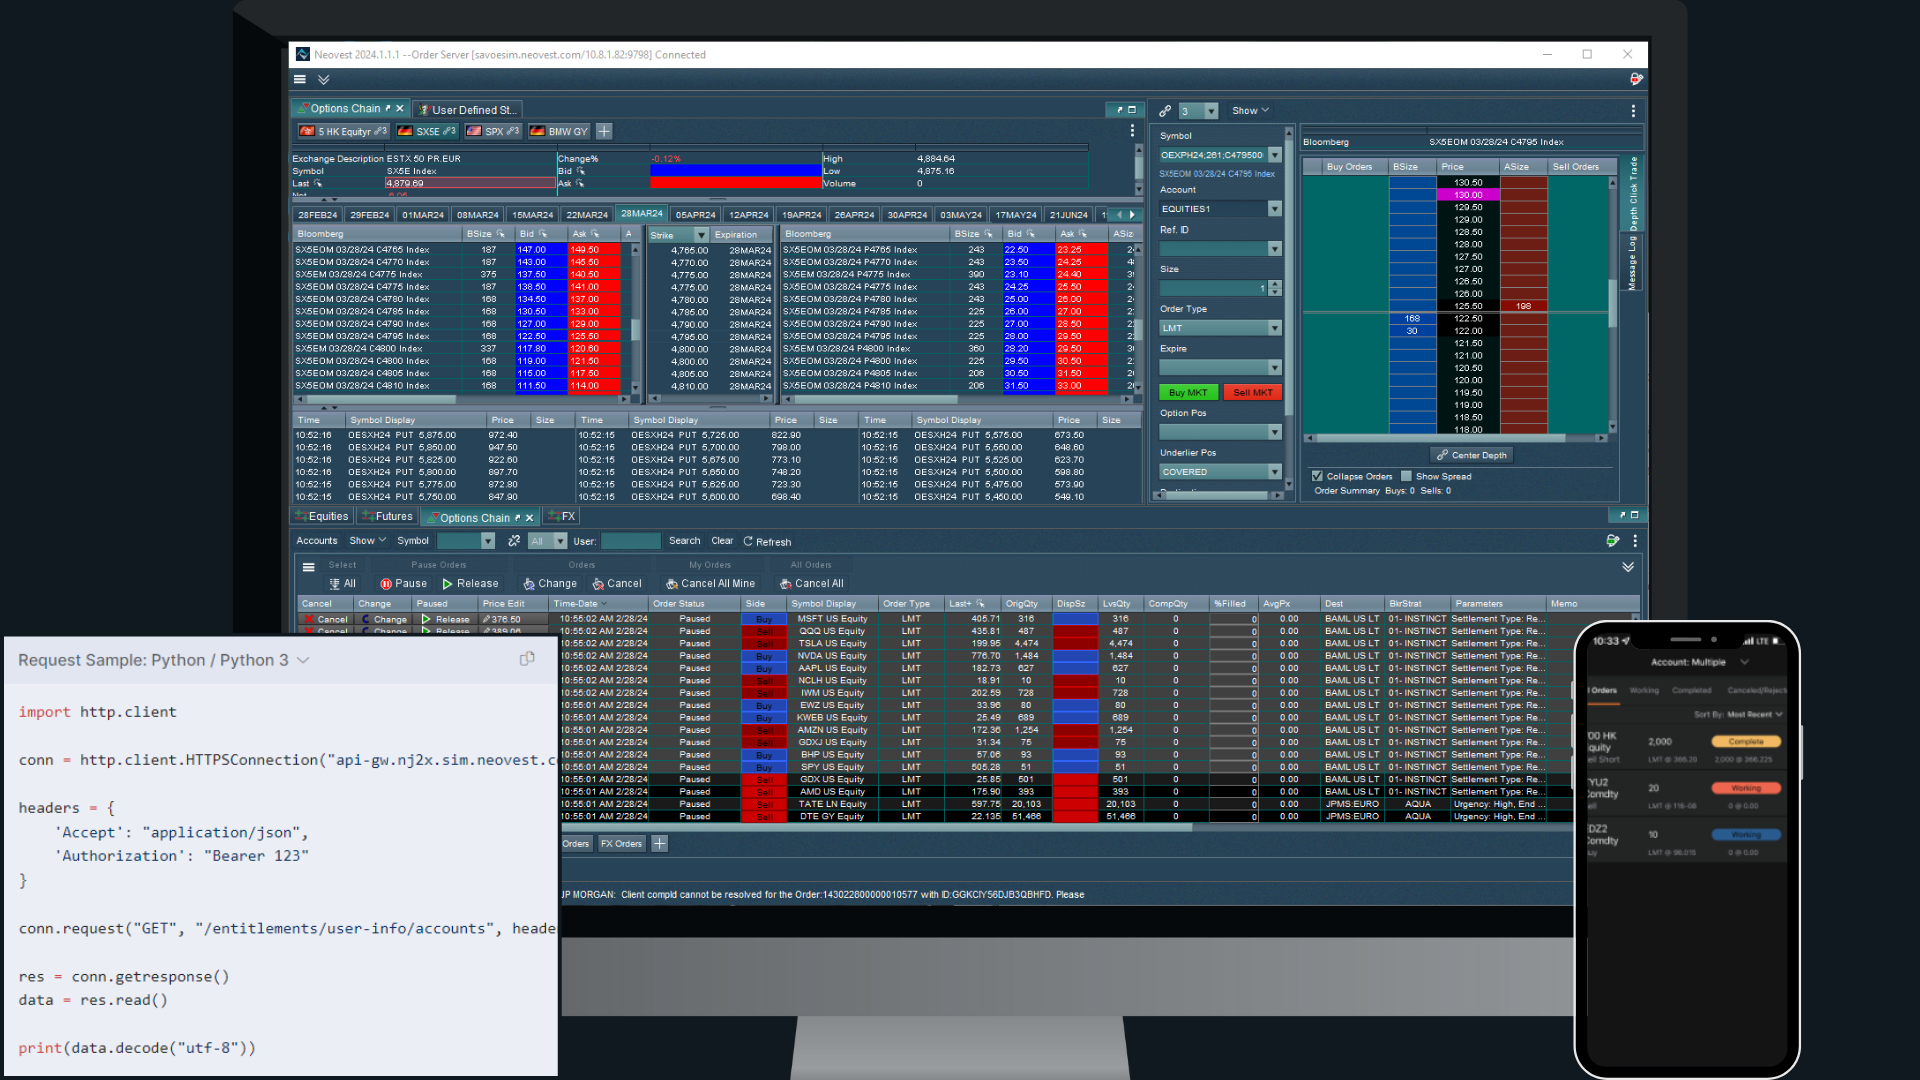Open the blotter Symbol dropdown
The image size is (1920, 1080).
click(x=488, y=541)
